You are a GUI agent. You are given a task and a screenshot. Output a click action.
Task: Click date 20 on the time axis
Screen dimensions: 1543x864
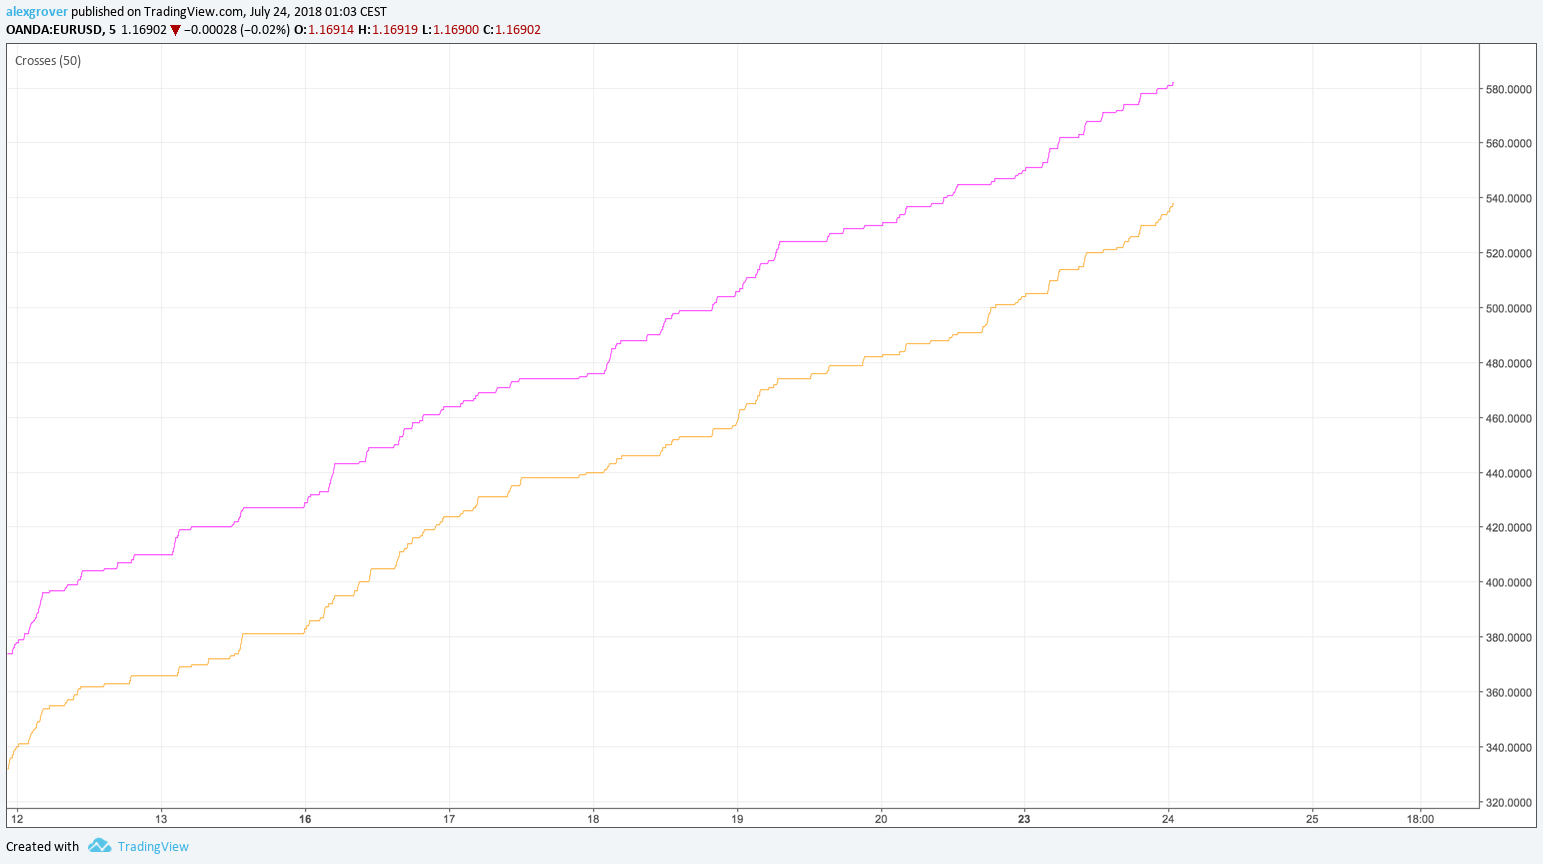tap(881, 819)
